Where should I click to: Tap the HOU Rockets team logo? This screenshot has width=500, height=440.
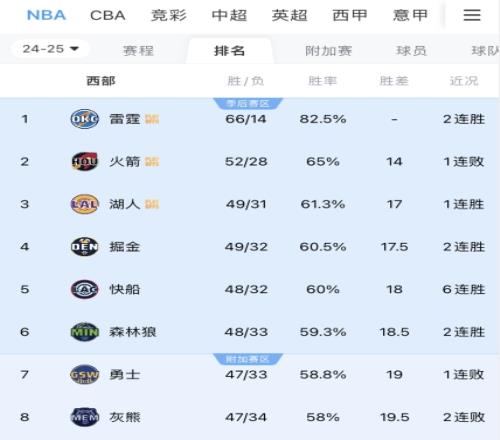point(85,162)
